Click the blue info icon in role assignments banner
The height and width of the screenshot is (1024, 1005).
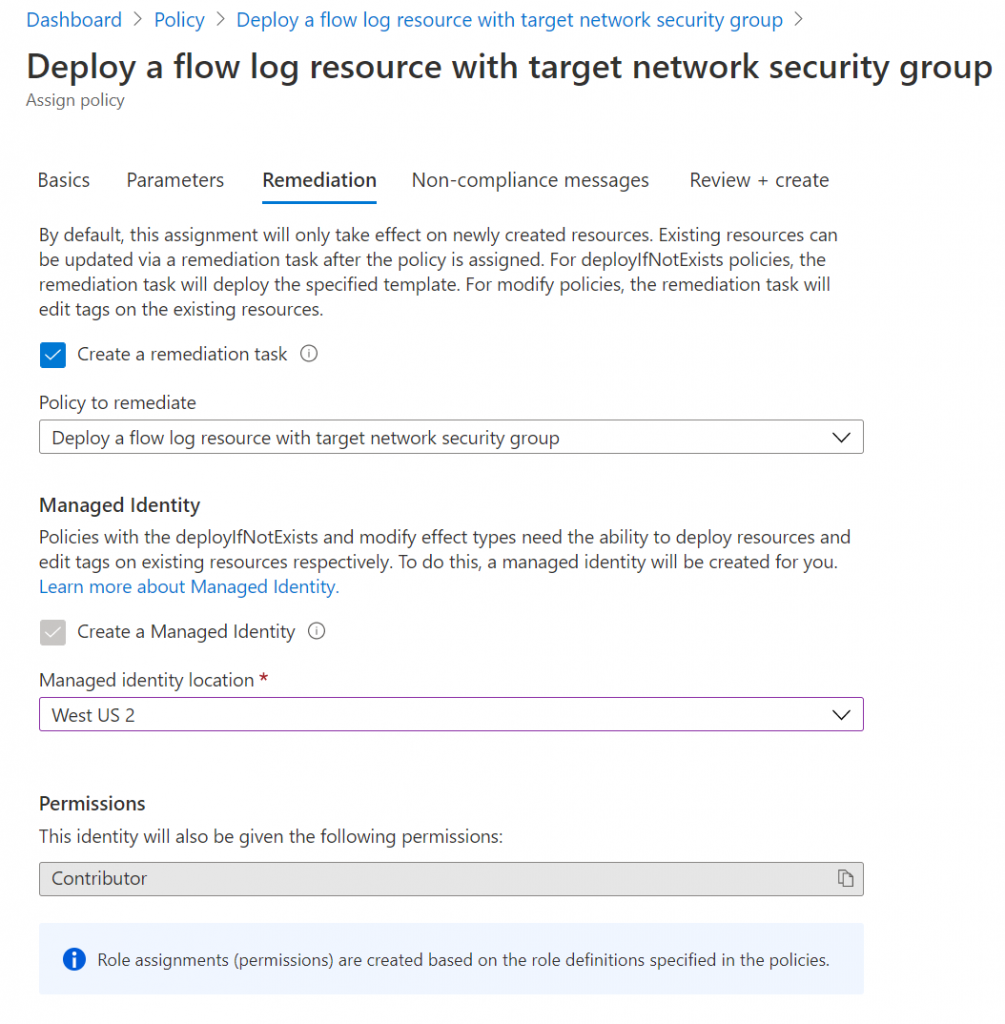pyautogui.click(x=74, y=960)
